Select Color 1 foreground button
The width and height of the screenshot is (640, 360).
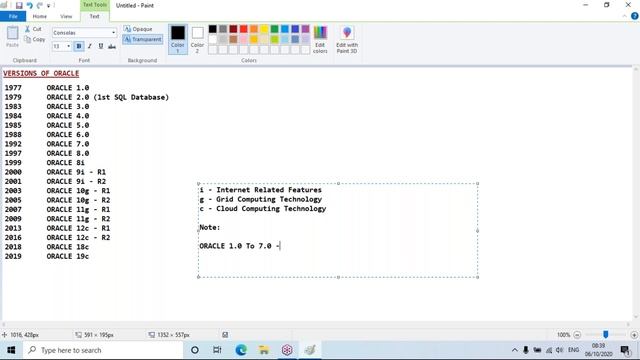178,39
